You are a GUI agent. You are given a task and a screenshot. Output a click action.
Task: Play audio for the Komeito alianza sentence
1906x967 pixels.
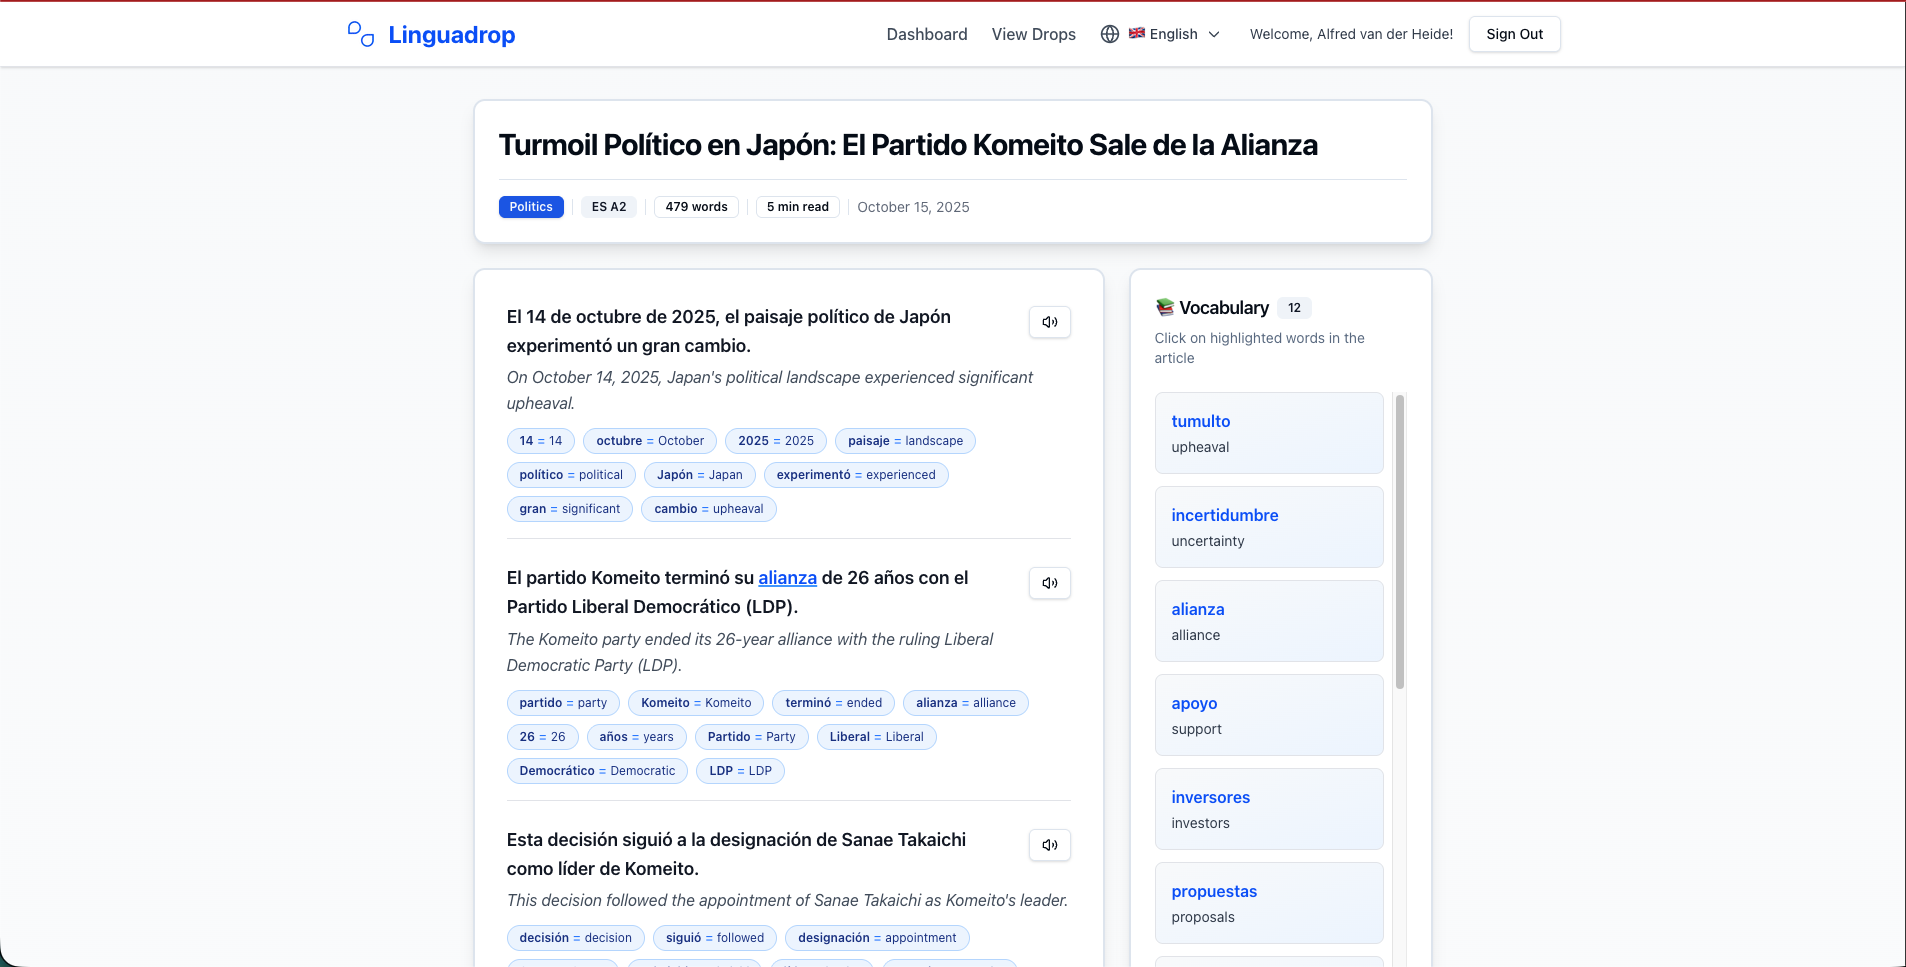coord(1050,583)
